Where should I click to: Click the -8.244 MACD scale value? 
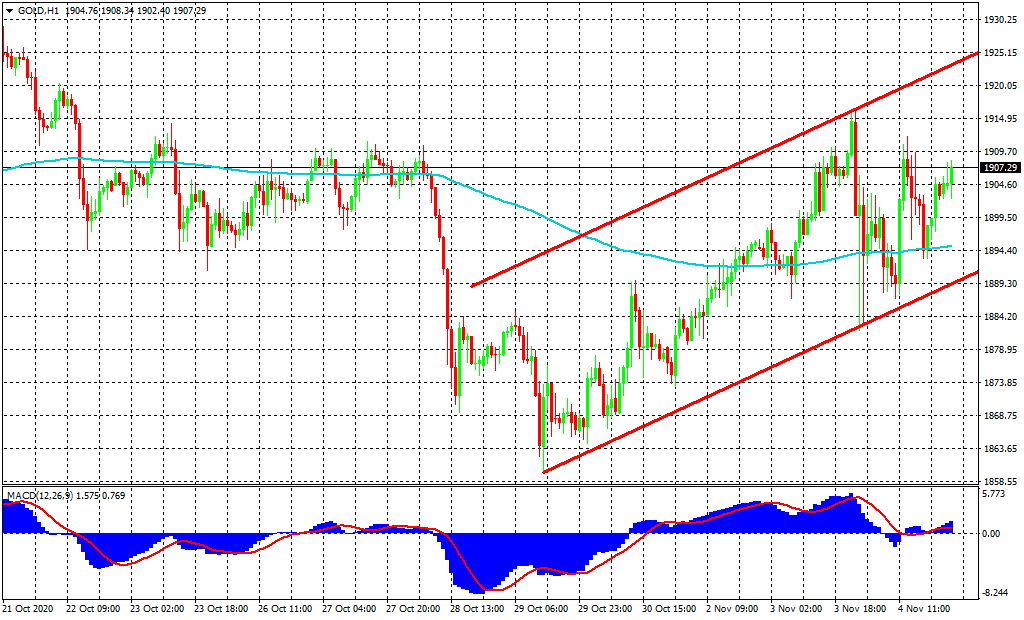(x=996, y=593)
